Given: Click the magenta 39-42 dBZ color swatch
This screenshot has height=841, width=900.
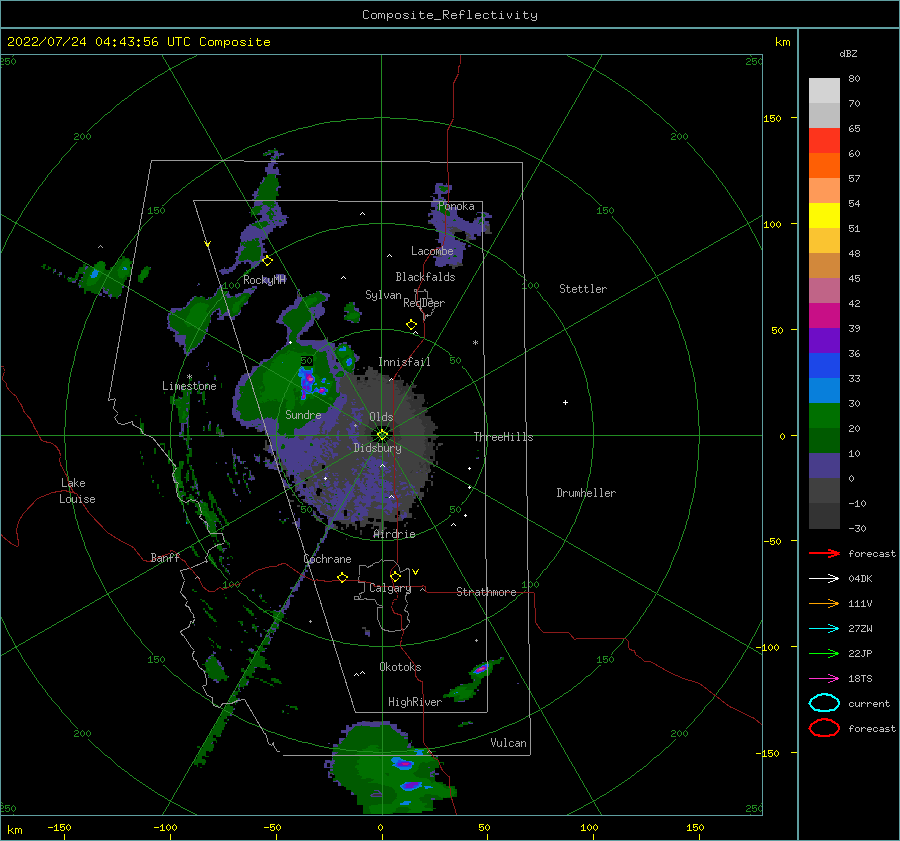Looking at the screenshot, I should [824, 316].
